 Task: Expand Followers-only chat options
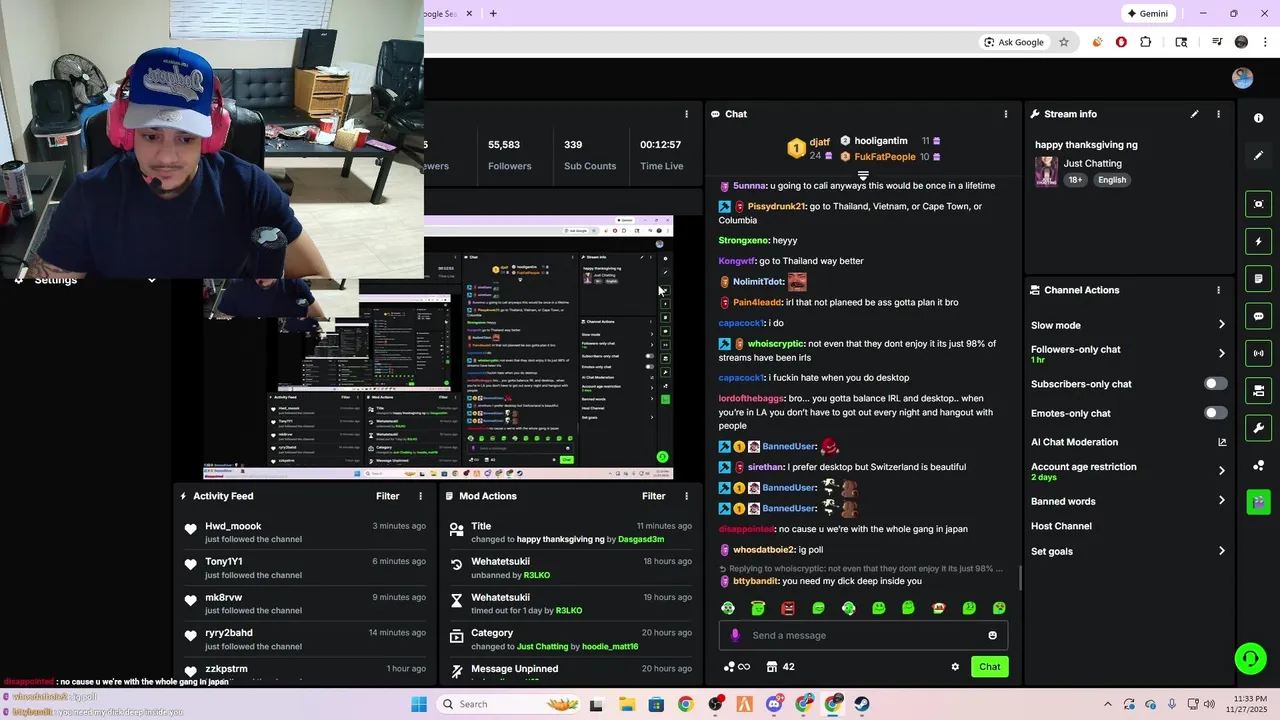point(1221,353)
